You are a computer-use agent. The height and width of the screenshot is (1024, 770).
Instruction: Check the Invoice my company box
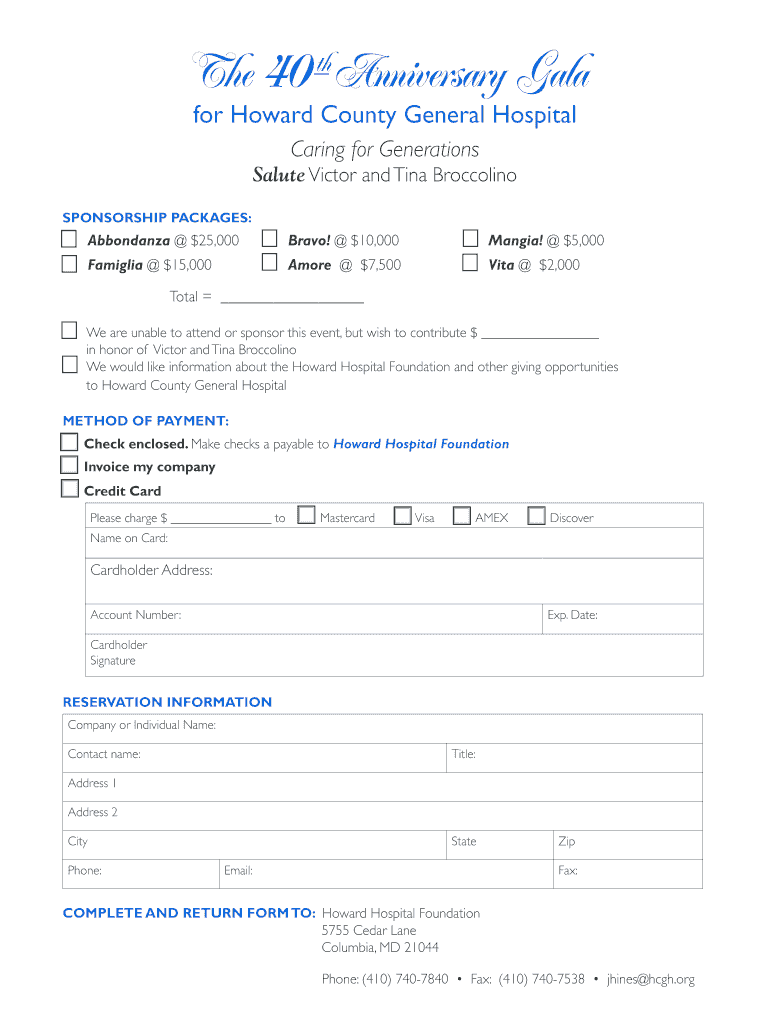tap(69, 465)
